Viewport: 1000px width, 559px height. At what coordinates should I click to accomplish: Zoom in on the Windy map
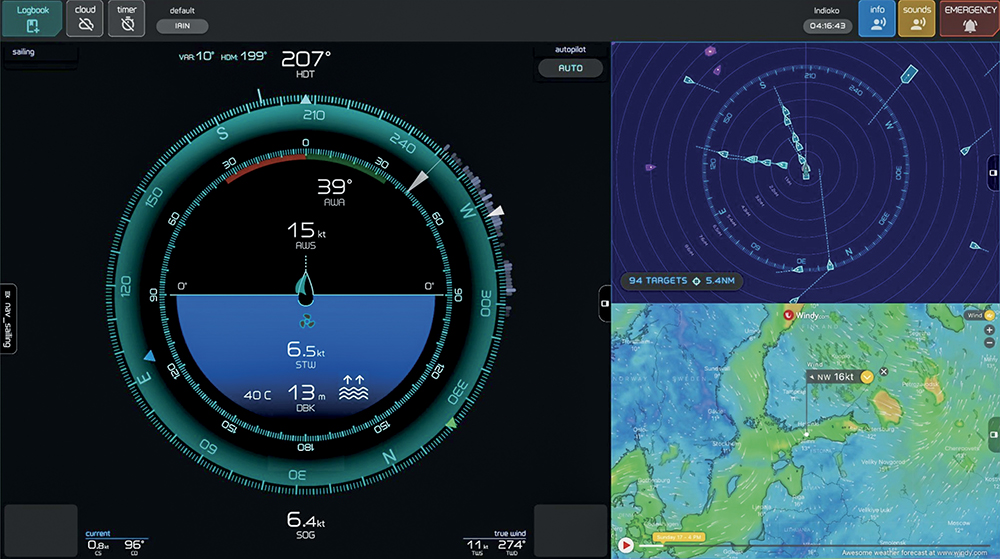989,329
